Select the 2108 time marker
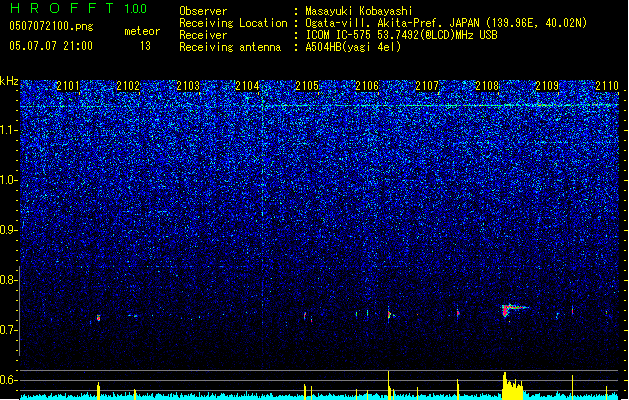 [x=487, y=86]
